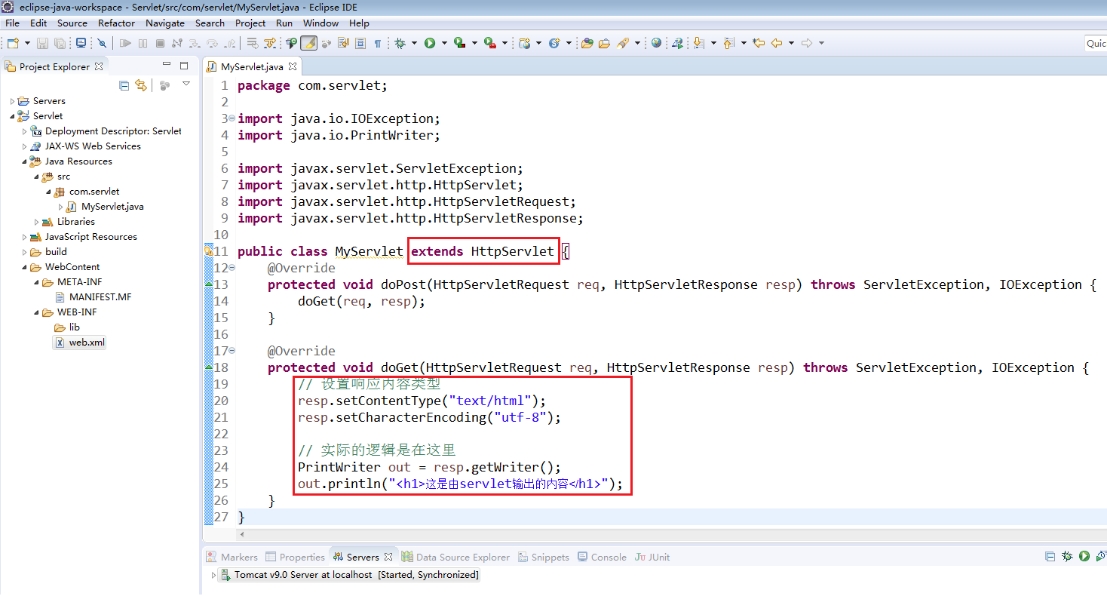
Task: Open the Back history dropdown arrow
Action: click(791, 43)
